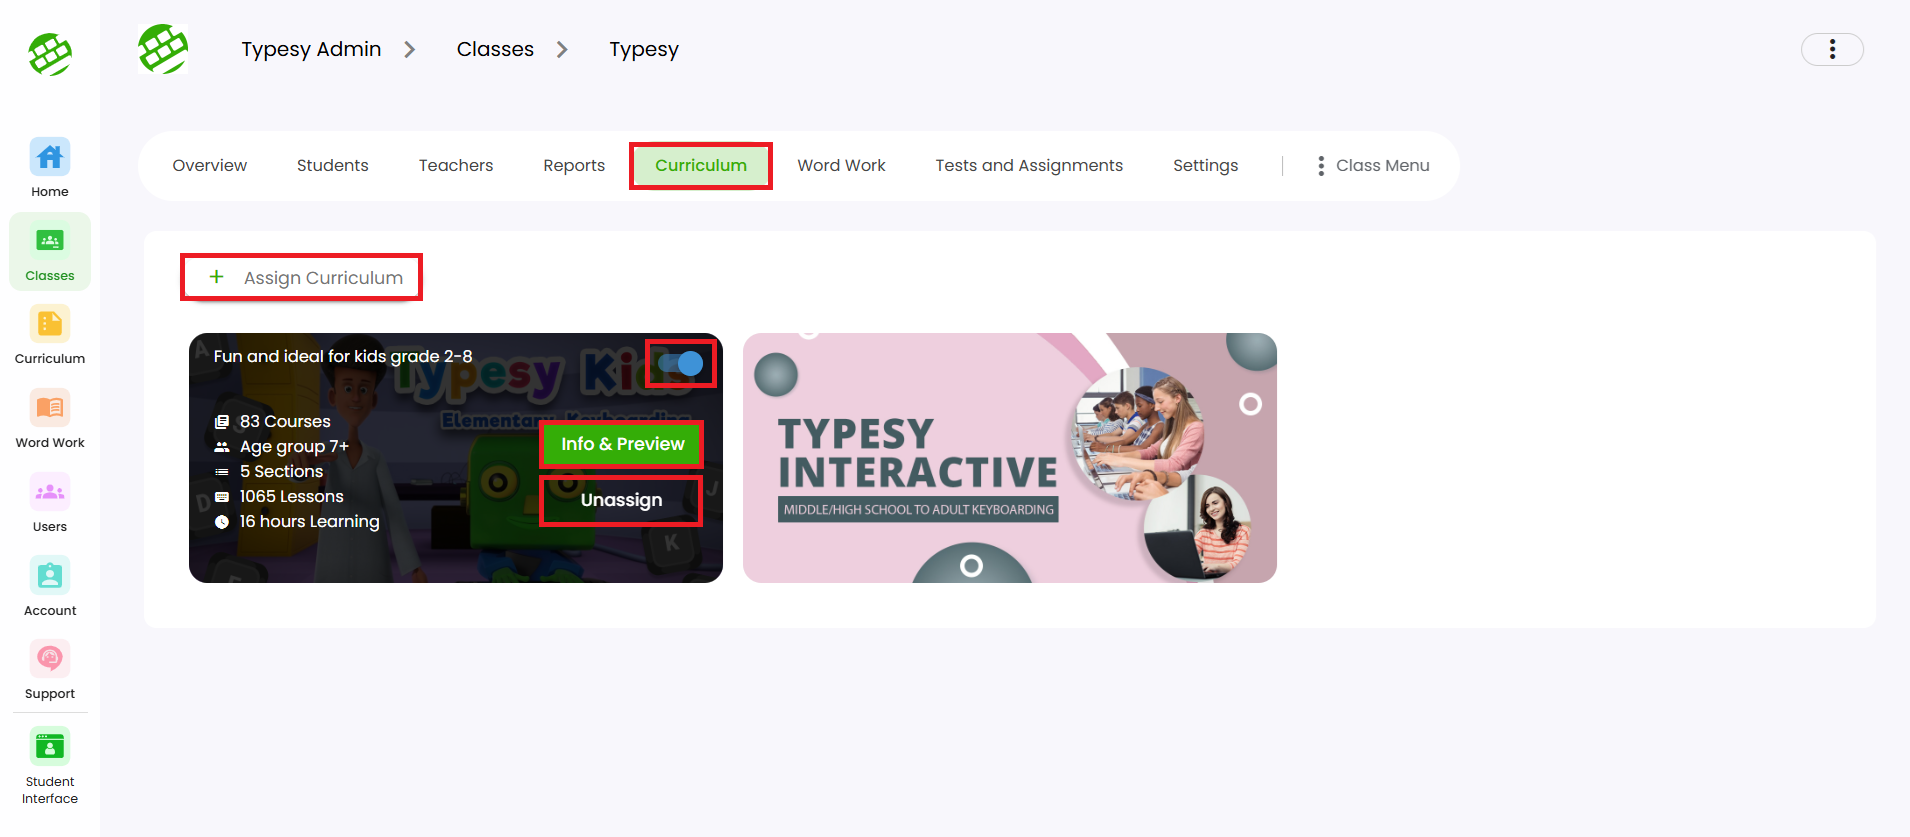Select the Curriculum tab

coord(701,166)
